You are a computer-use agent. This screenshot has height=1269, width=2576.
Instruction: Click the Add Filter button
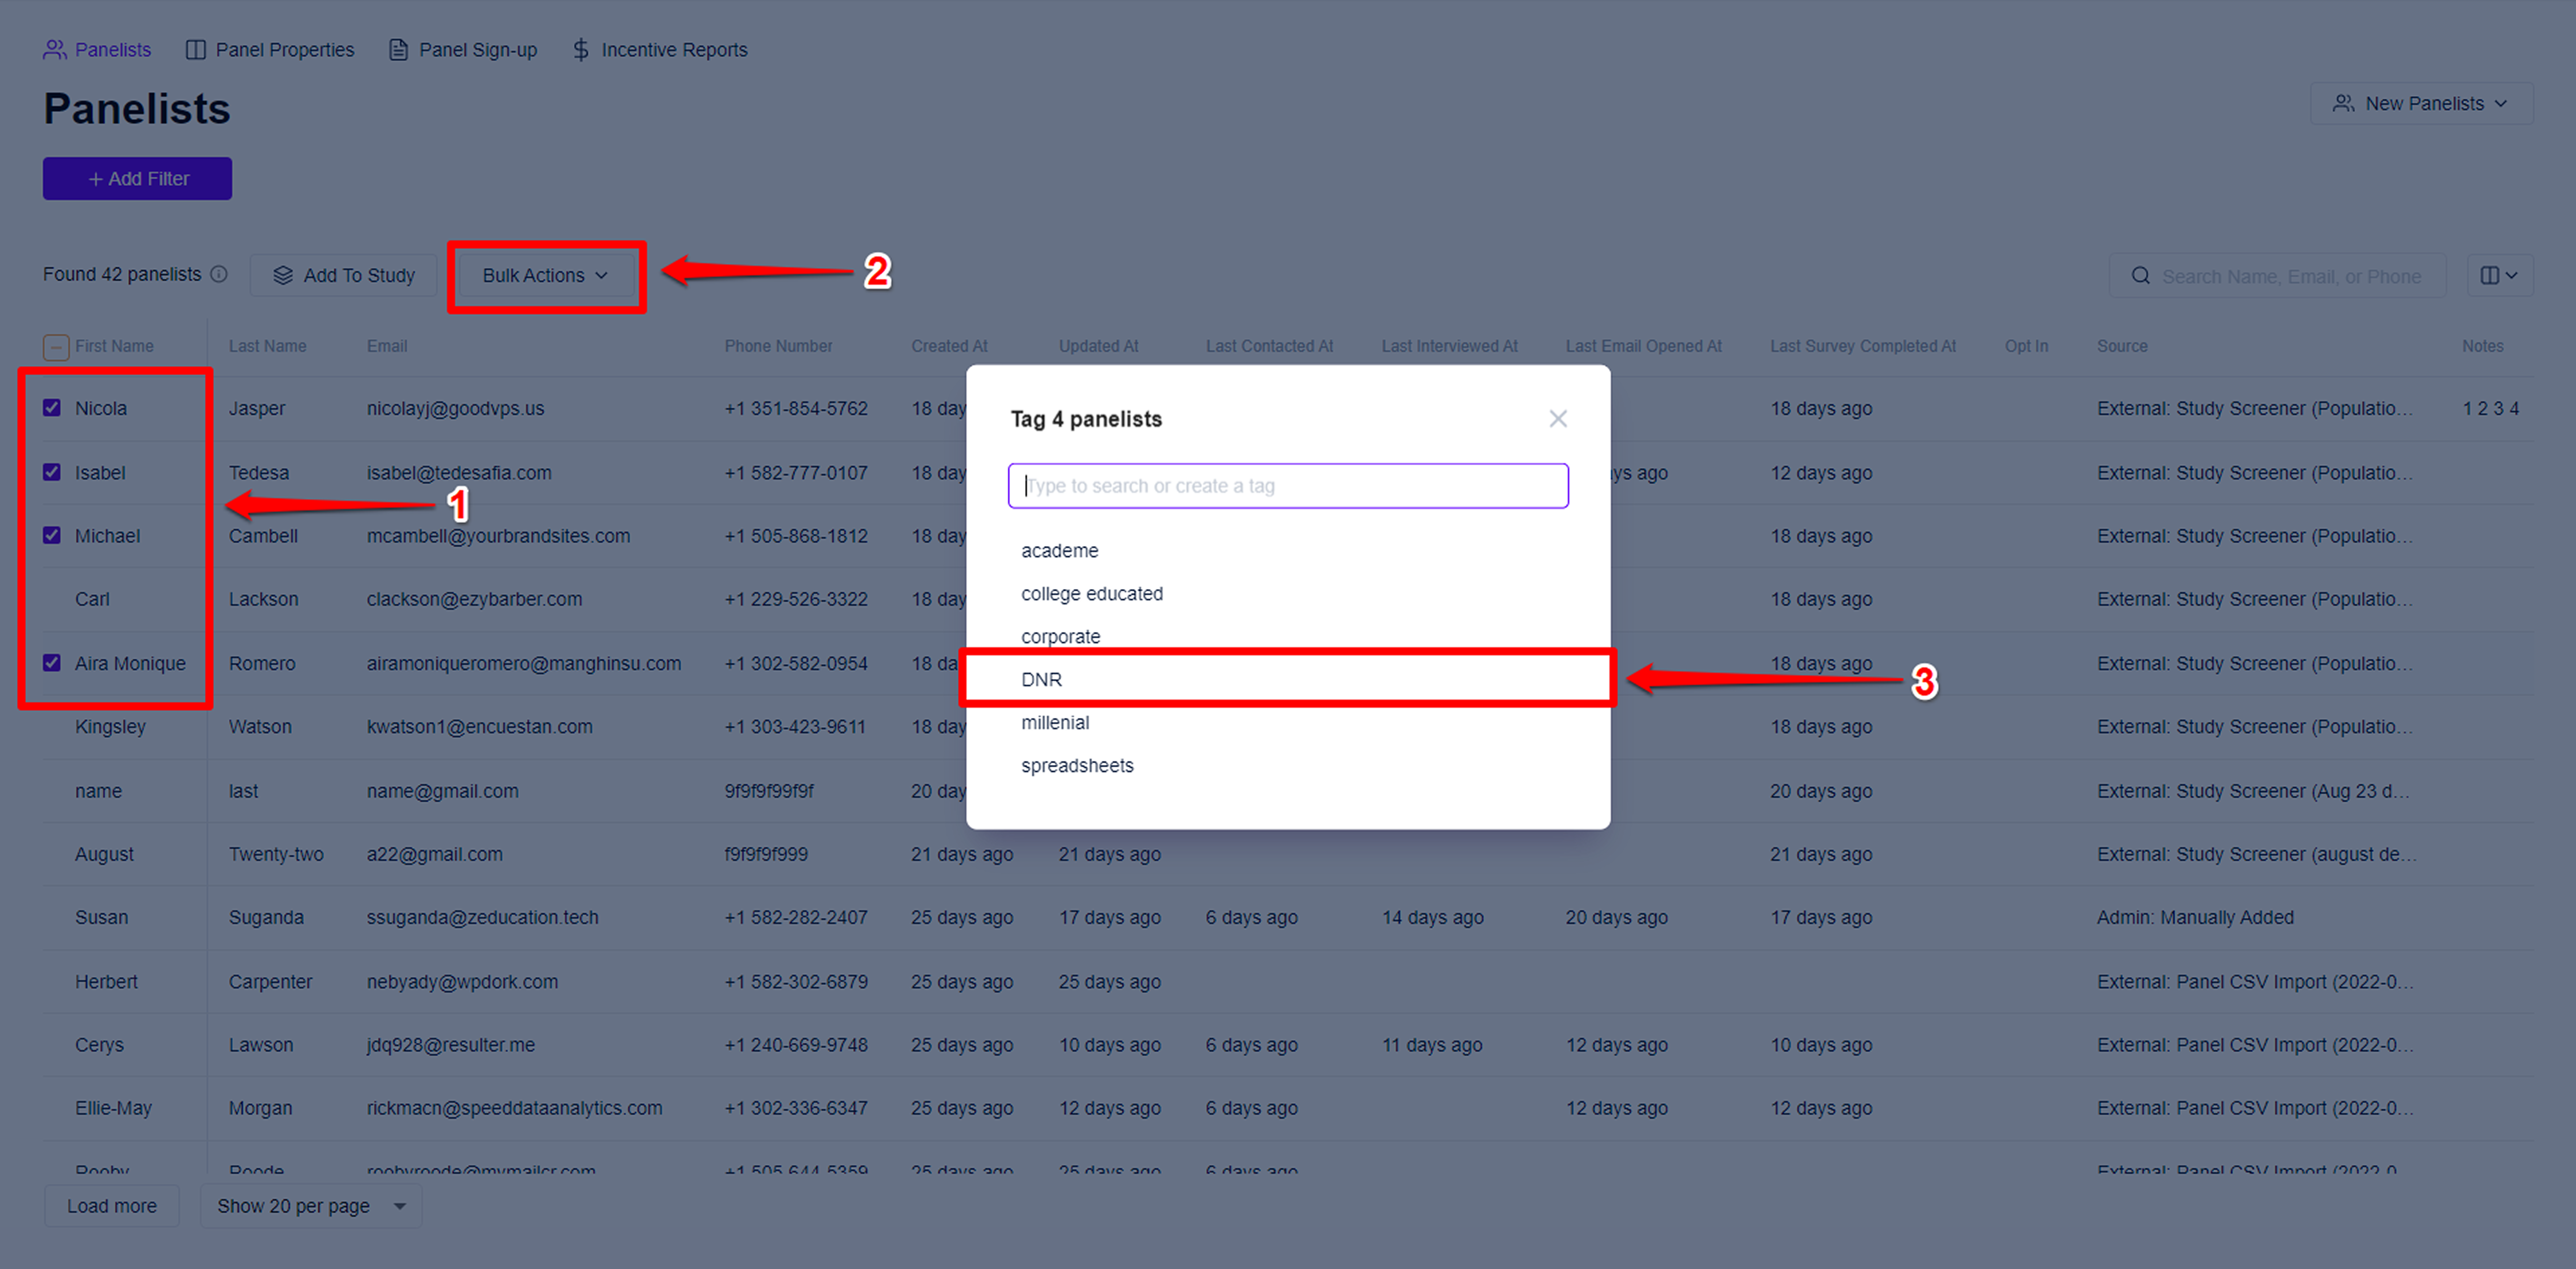pyautogui.click(x=137, y=179)
